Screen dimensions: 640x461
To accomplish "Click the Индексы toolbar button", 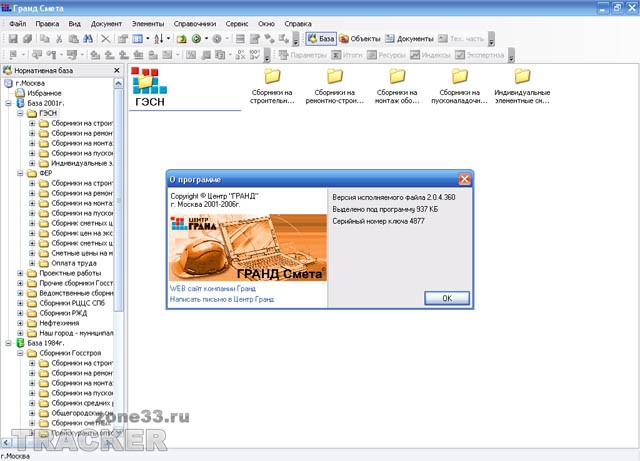I will (x=430, y=55).
